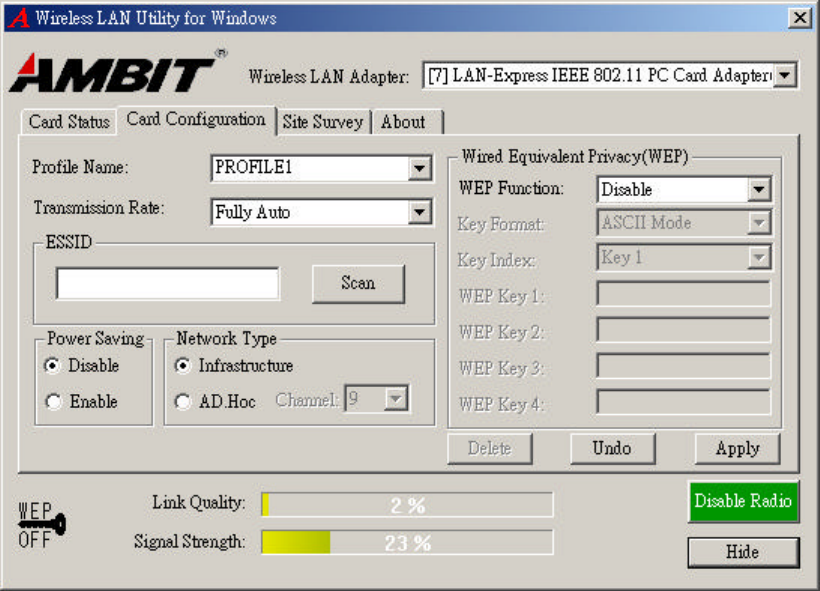820x591 pixels.
Task: Open the Transmission Rate dropdown
Action: [x=419, y=212]
